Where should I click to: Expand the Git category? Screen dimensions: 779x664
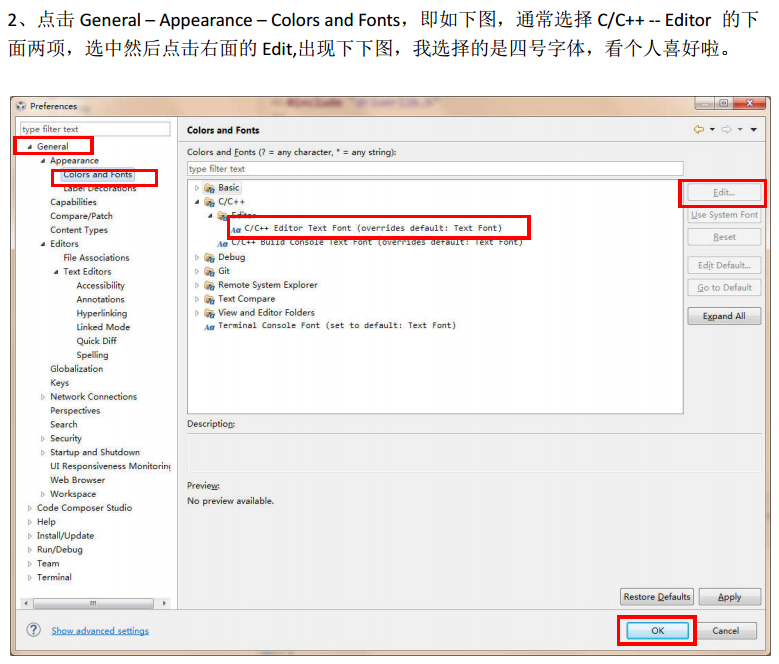(x=197, y=271)
